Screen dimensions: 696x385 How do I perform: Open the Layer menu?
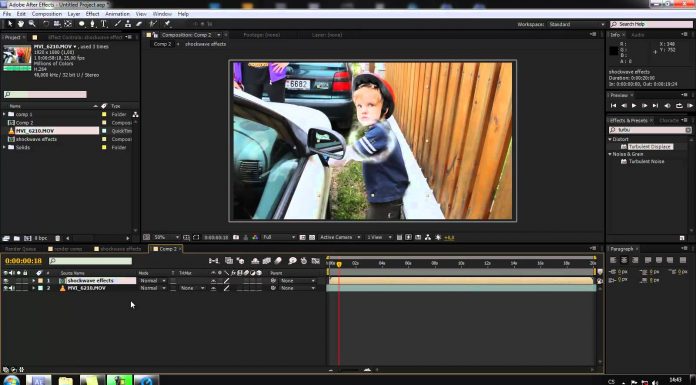pos(74,14)
